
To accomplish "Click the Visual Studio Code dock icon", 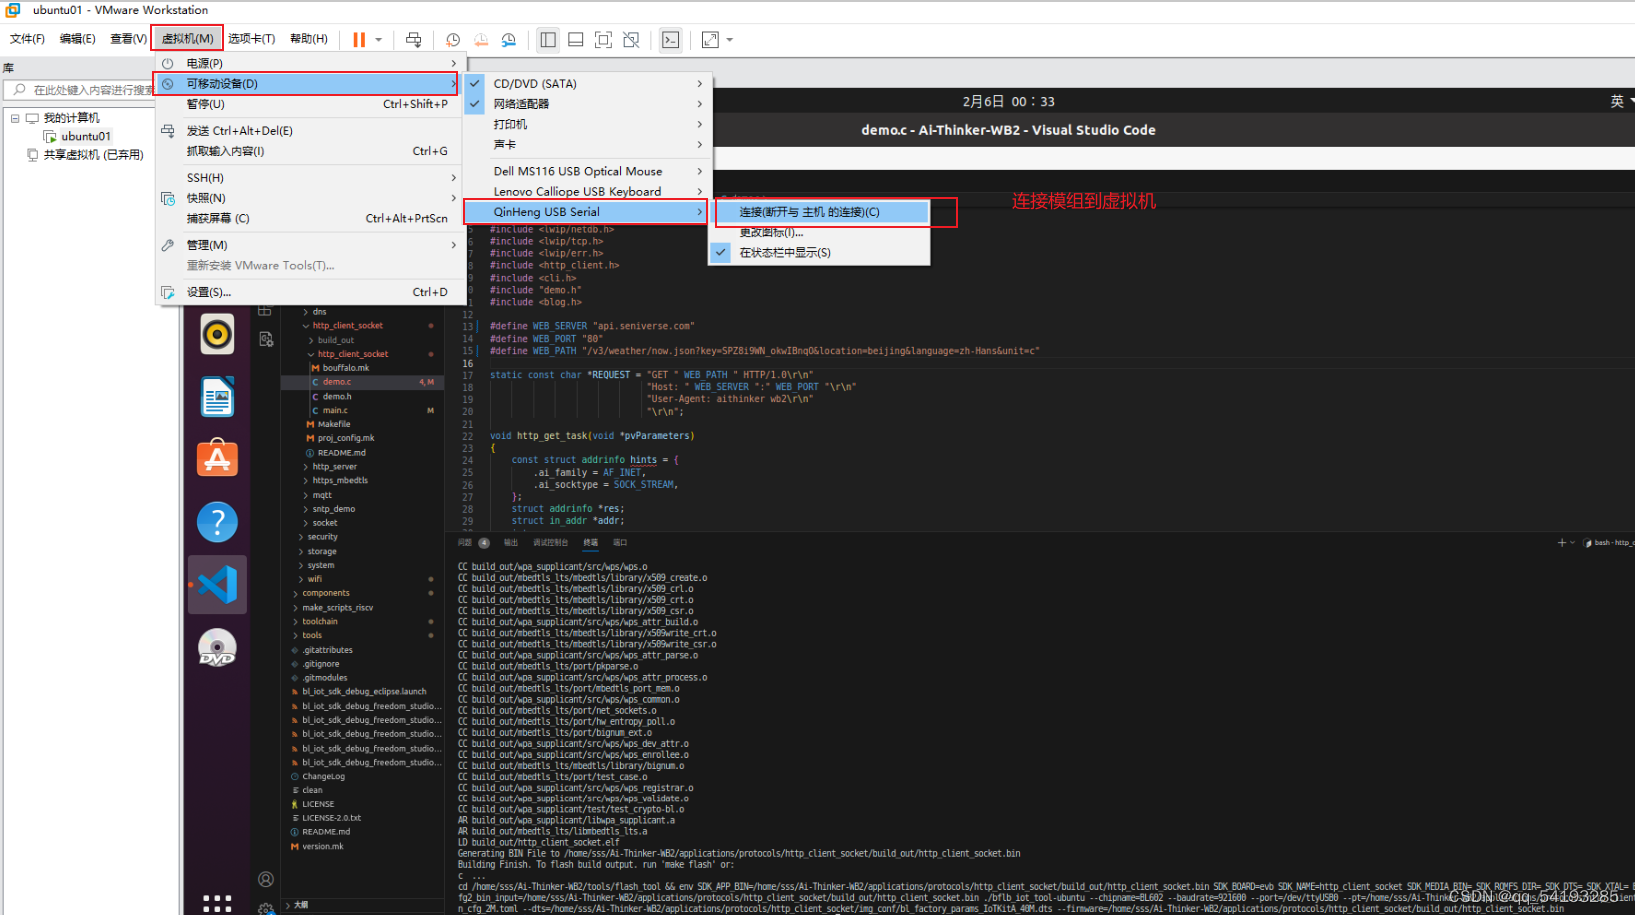I will 217,584.
